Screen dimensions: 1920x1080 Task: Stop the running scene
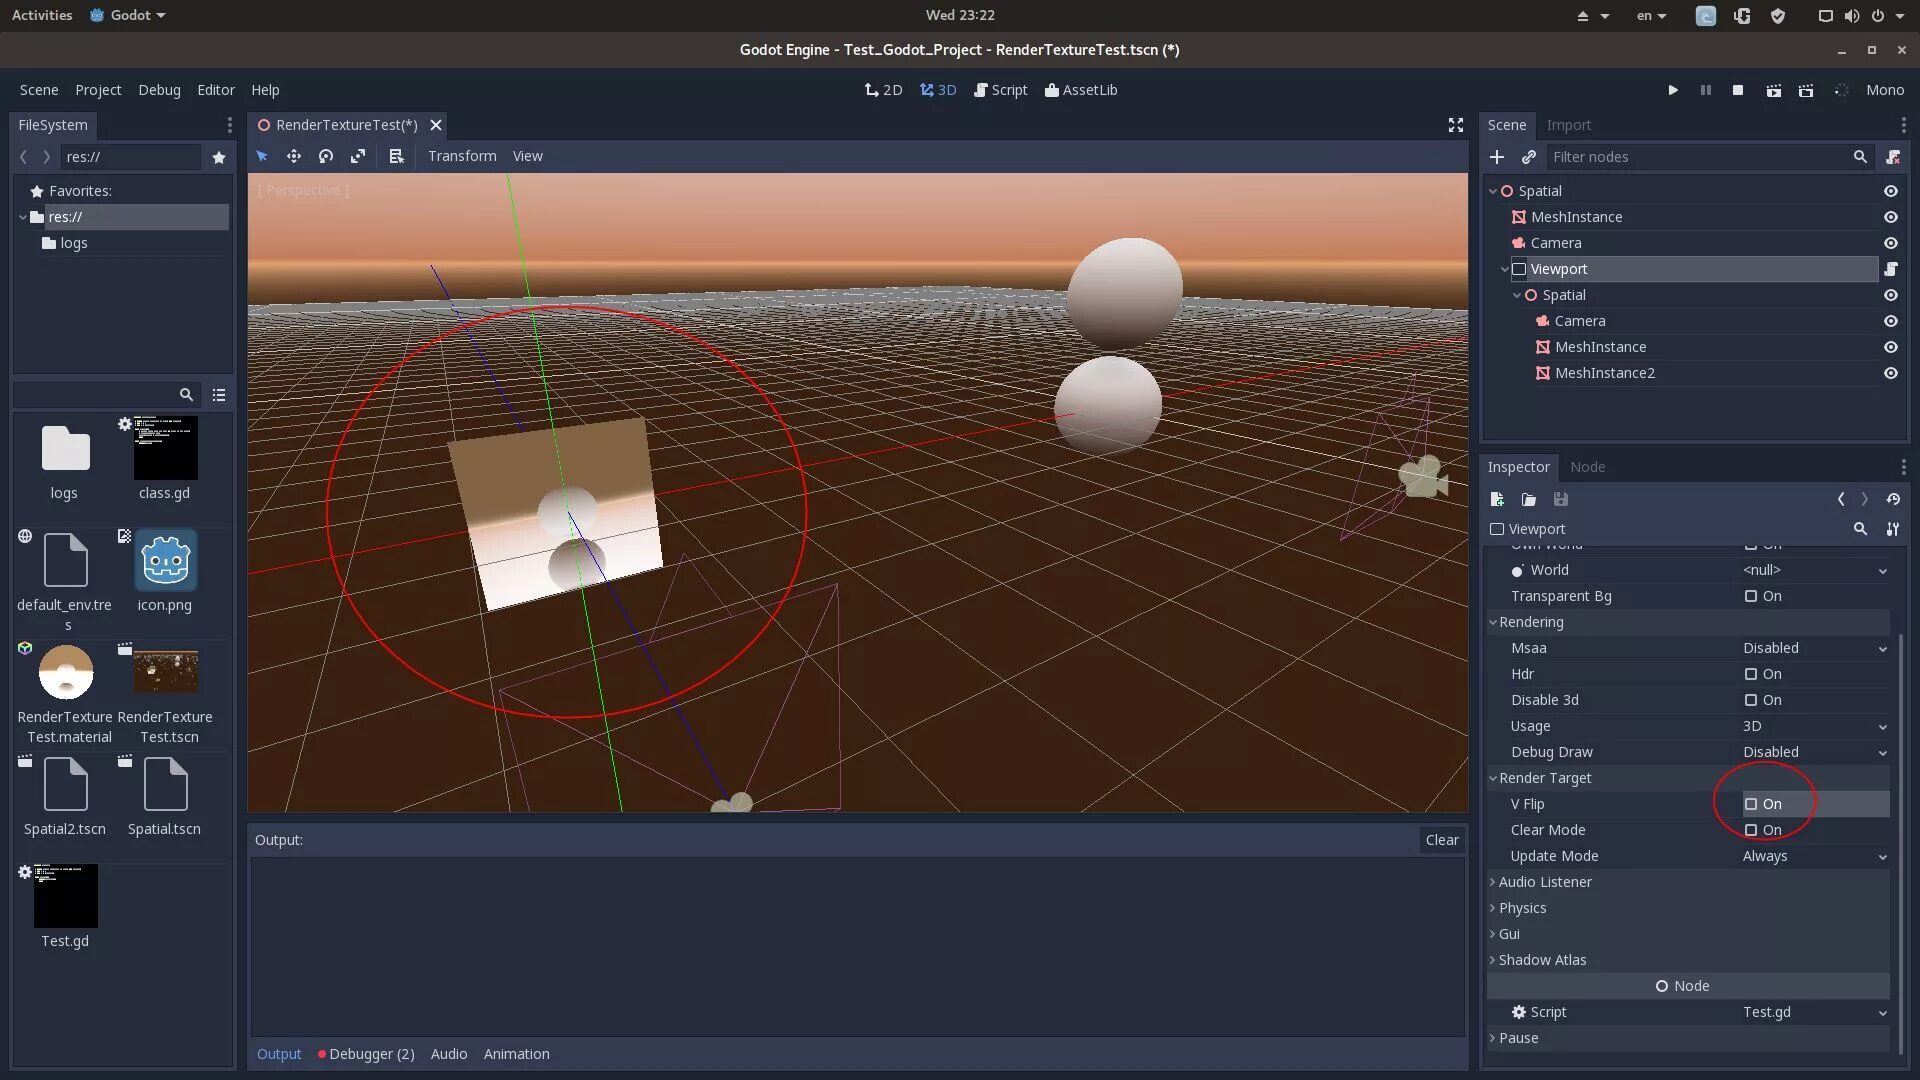pyautogui.click(x=1738, y=90)
